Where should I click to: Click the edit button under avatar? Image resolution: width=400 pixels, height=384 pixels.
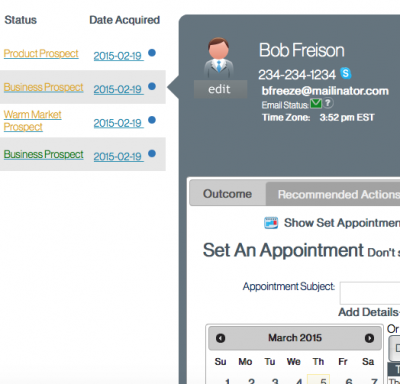point(220,89)
